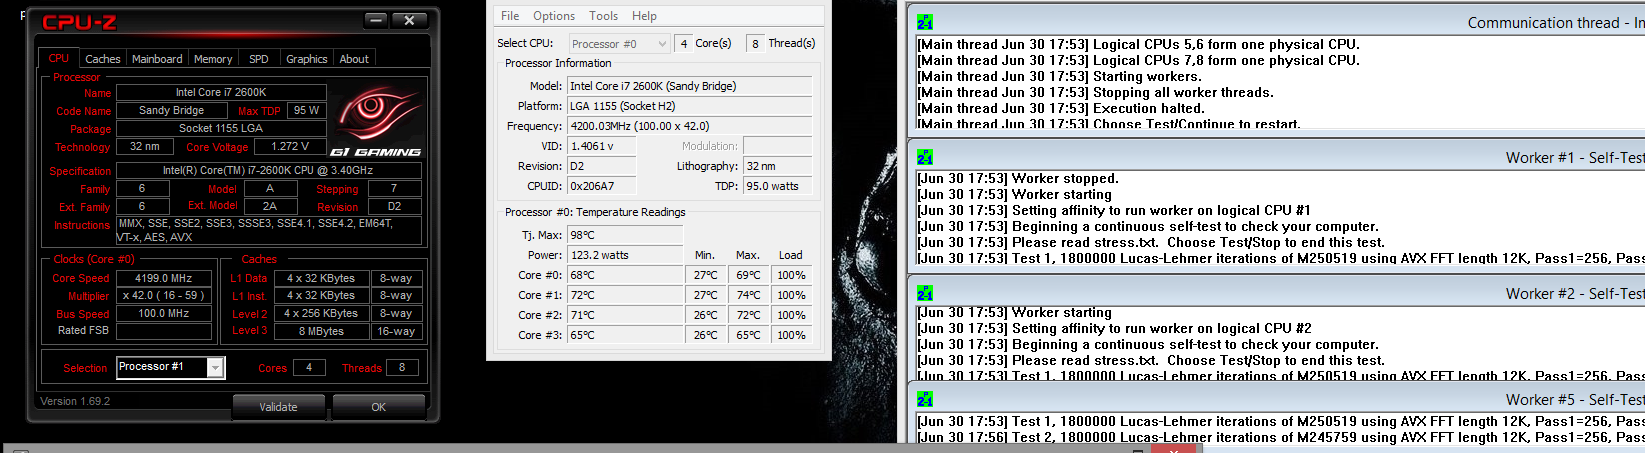Click the Core #2 temperature 71°C

(625, 315)
